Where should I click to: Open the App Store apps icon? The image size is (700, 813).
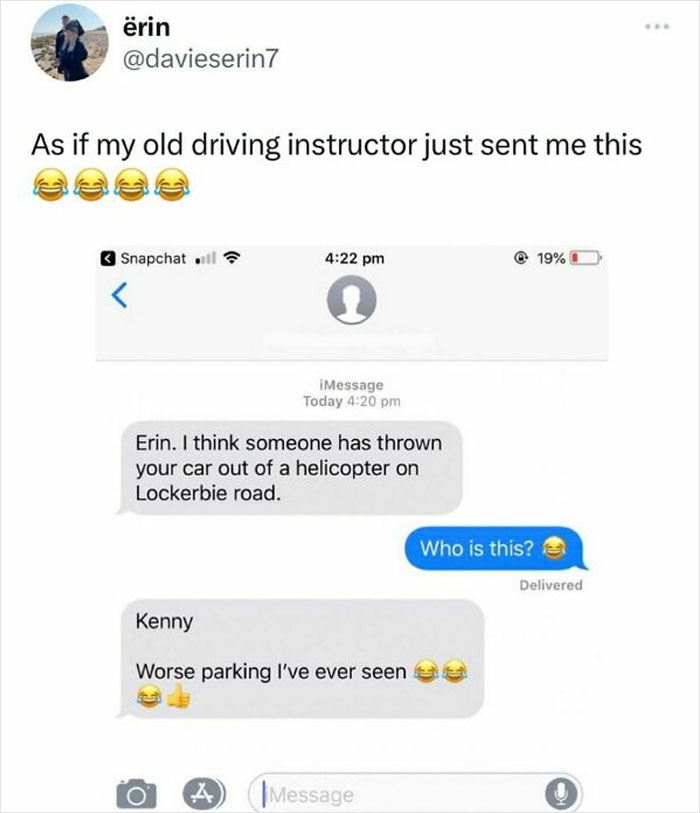[204, 793]
